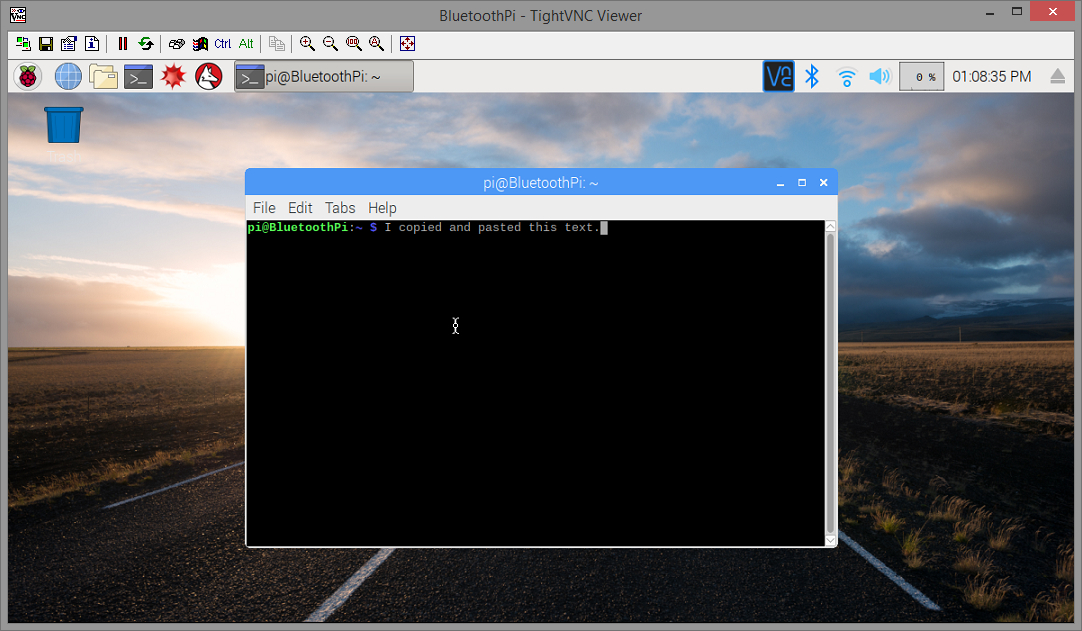Launch the web browser globe icon
Image resolution: width=1082 pixels, height=631 pixels.
[x=68, y=76]
